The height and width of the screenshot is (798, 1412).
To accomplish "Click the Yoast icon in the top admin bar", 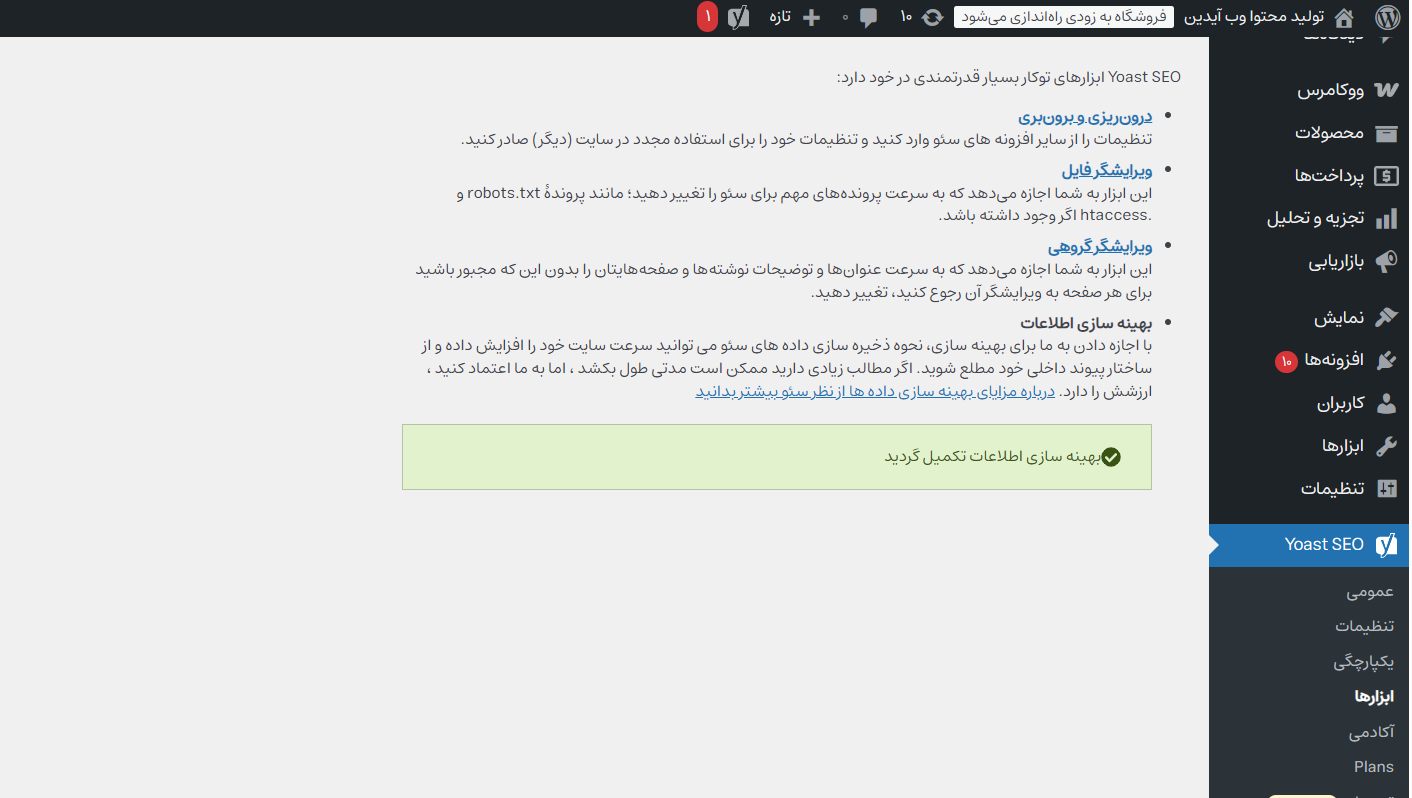I will 739,17.
